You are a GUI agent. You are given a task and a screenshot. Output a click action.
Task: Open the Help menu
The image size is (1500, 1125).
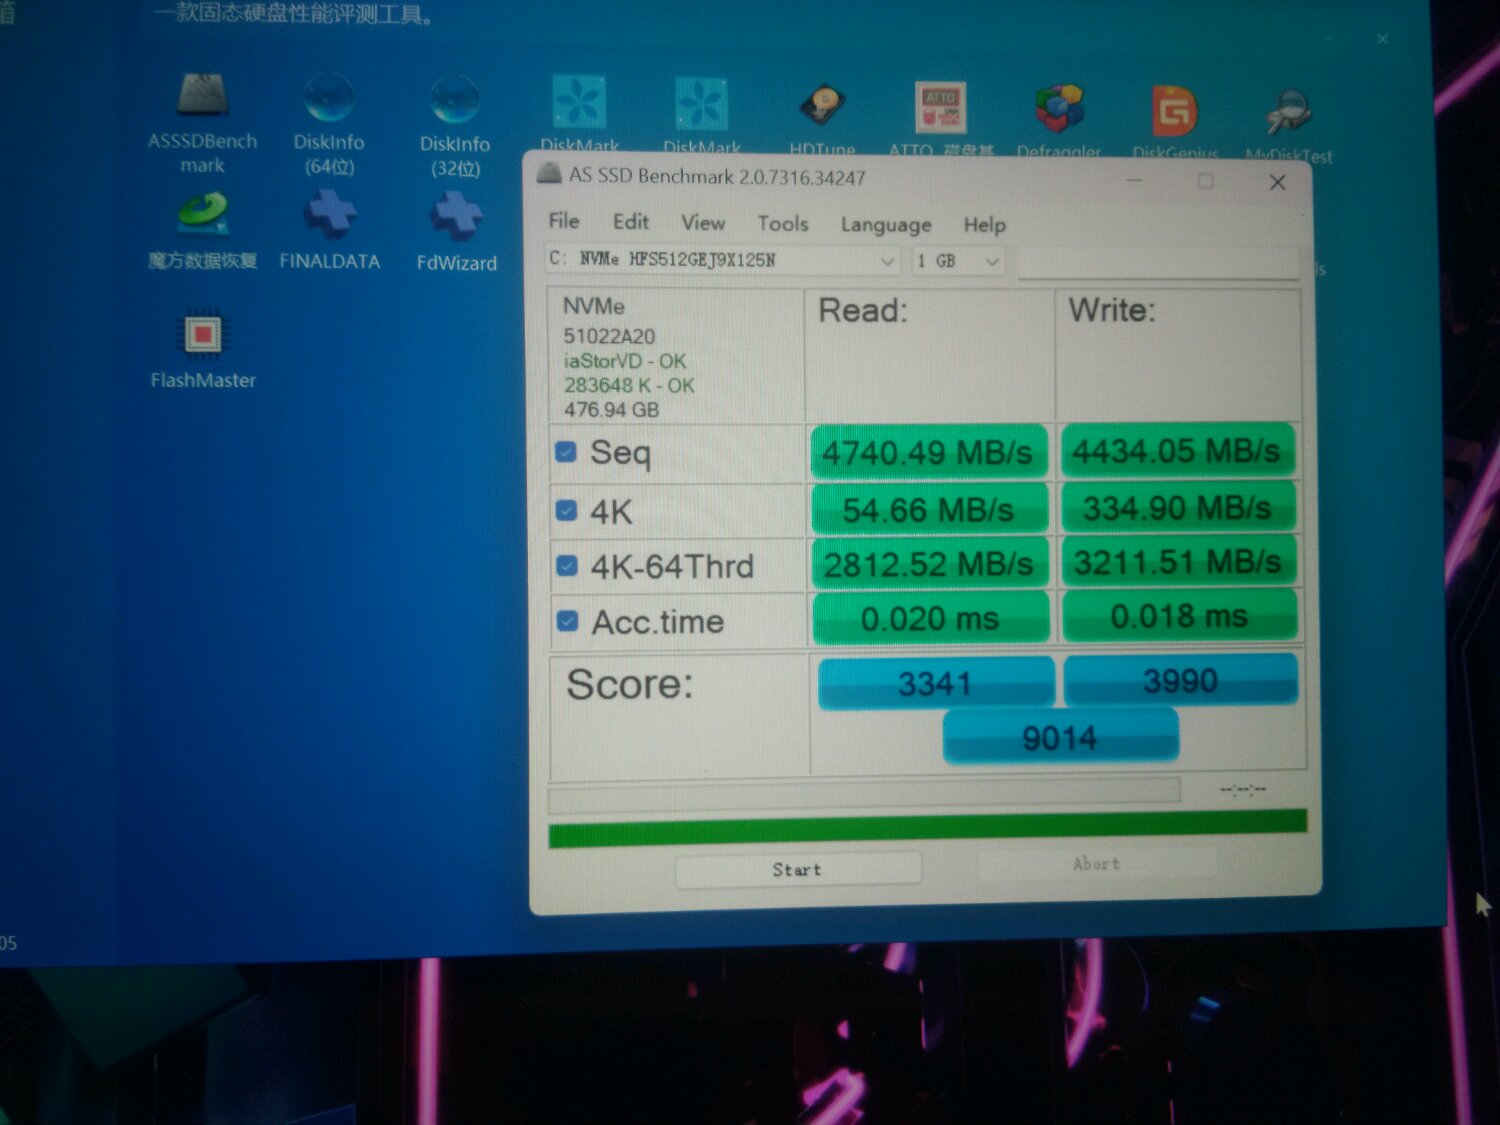(x=985, y=225)
